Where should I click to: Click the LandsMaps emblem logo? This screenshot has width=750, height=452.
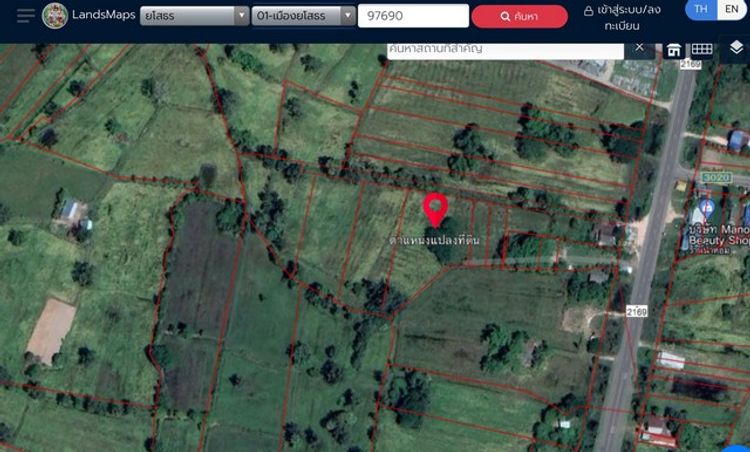click(55, 16)
